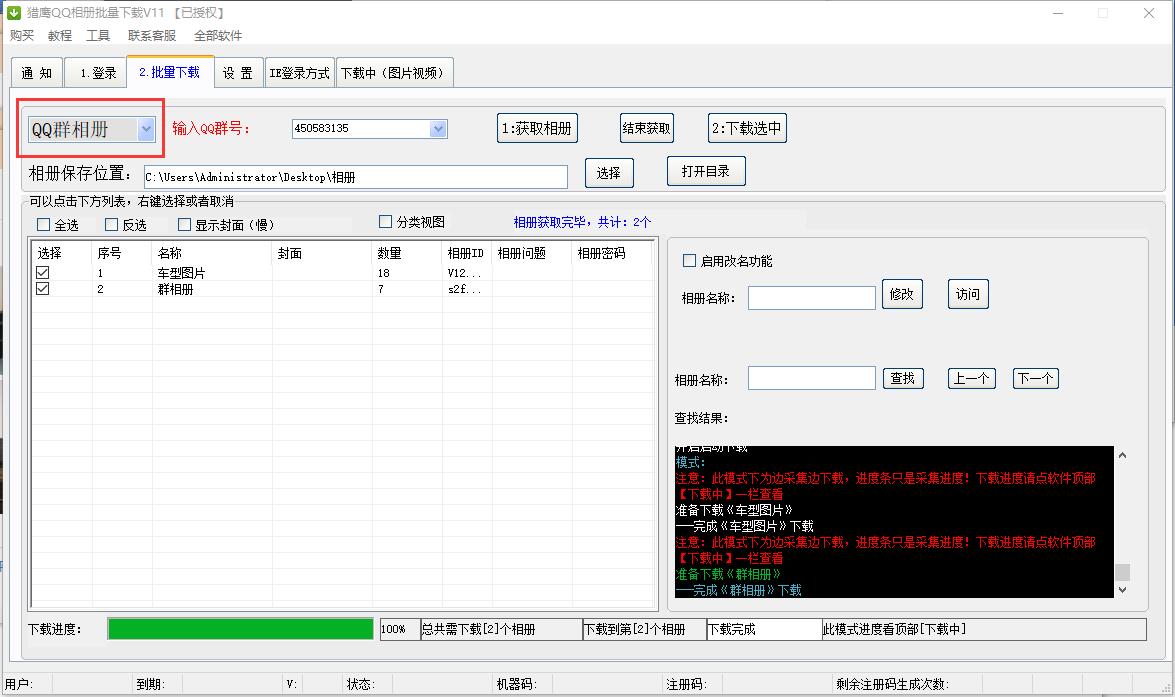Click the 2:下载选中 button
This screenshot has height=697, width=1175.
pos(747,128)
